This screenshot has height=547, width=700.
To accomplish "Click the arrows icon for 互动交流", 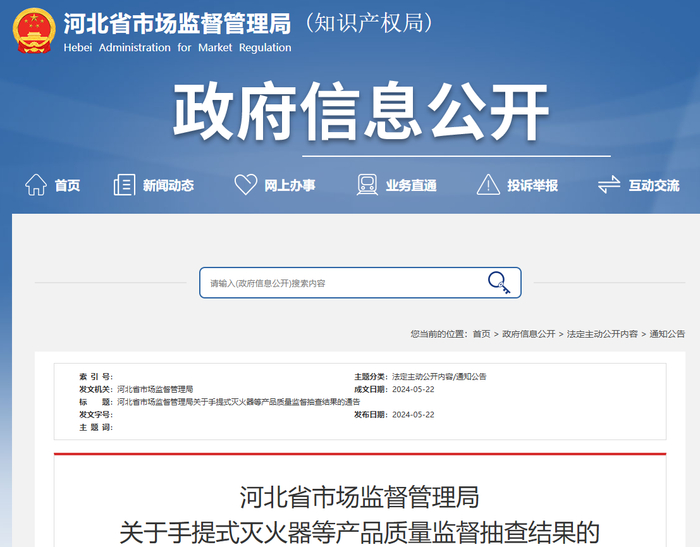I will tap(609, 184).
